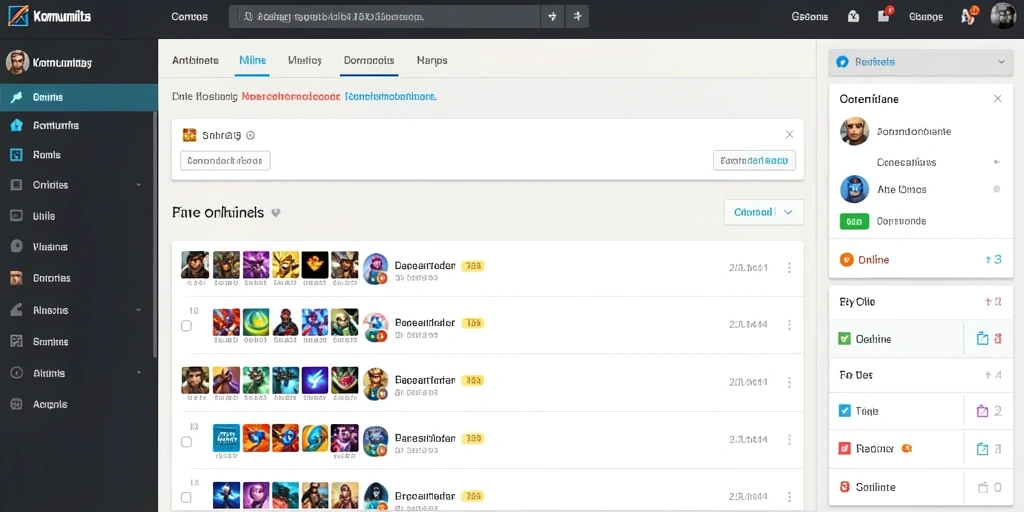Click the orange Online status icon

point(846,259)
